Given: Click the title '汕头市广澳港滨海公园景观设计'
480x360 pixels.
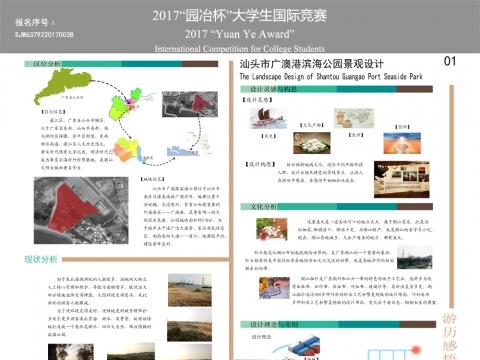Looking at the screenshot, I should click(312, 64).
